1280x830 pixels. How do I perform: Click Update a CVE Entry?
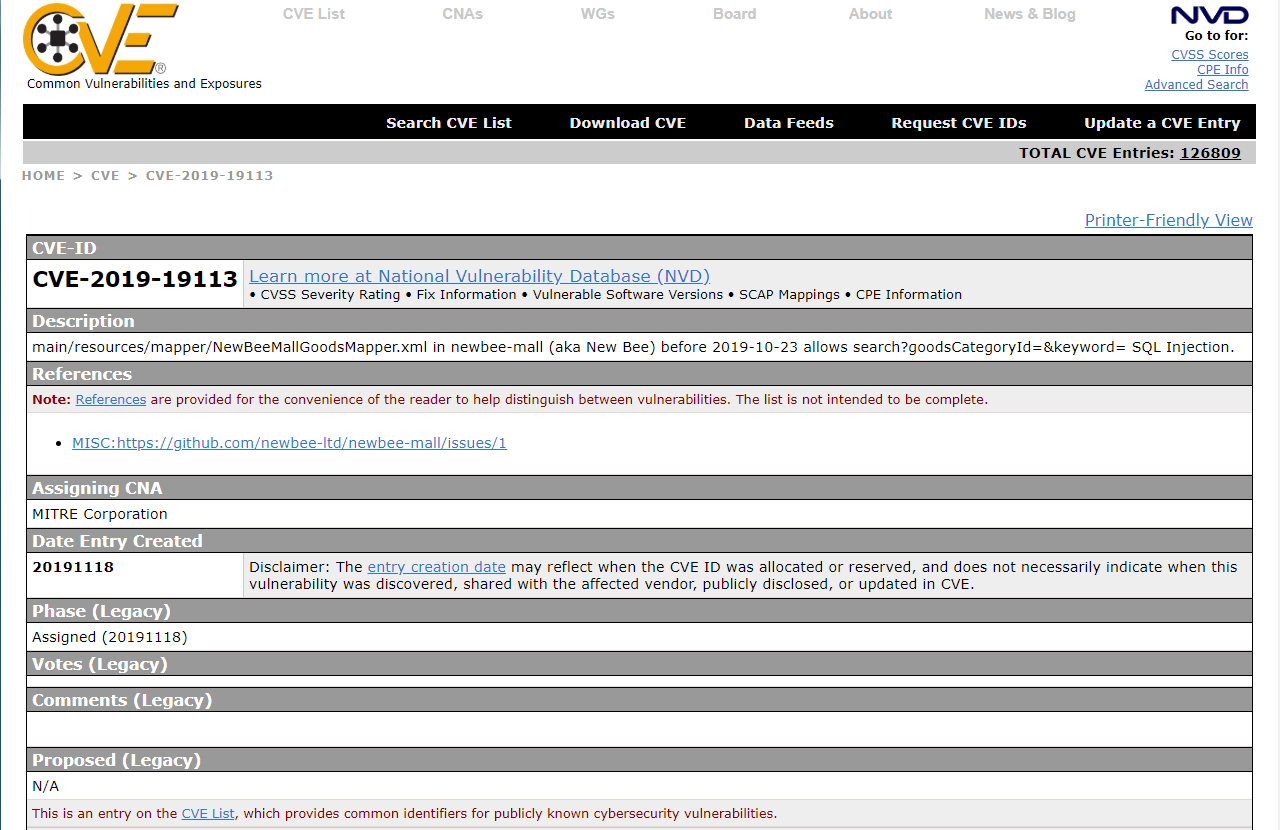coord(1162,123)
